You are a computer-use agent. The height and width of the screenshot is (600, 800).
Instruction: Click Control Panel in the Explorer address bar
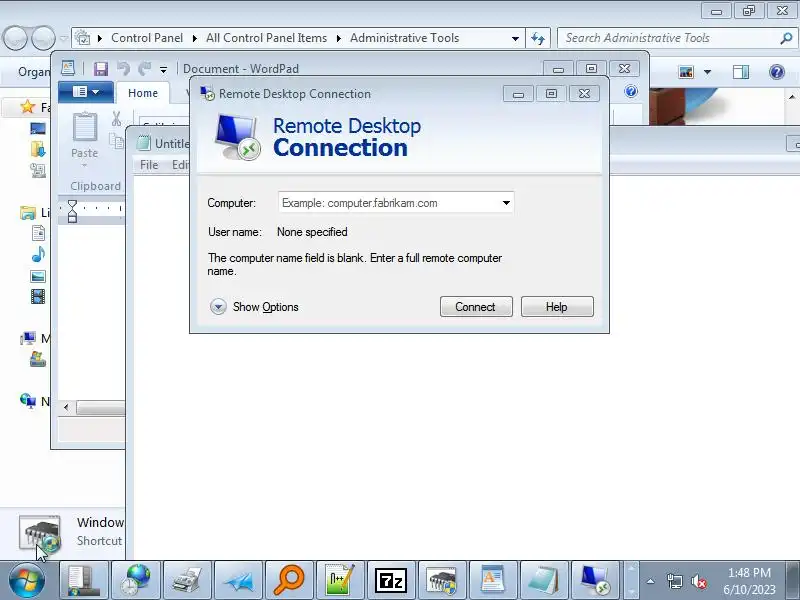(147, 38)
